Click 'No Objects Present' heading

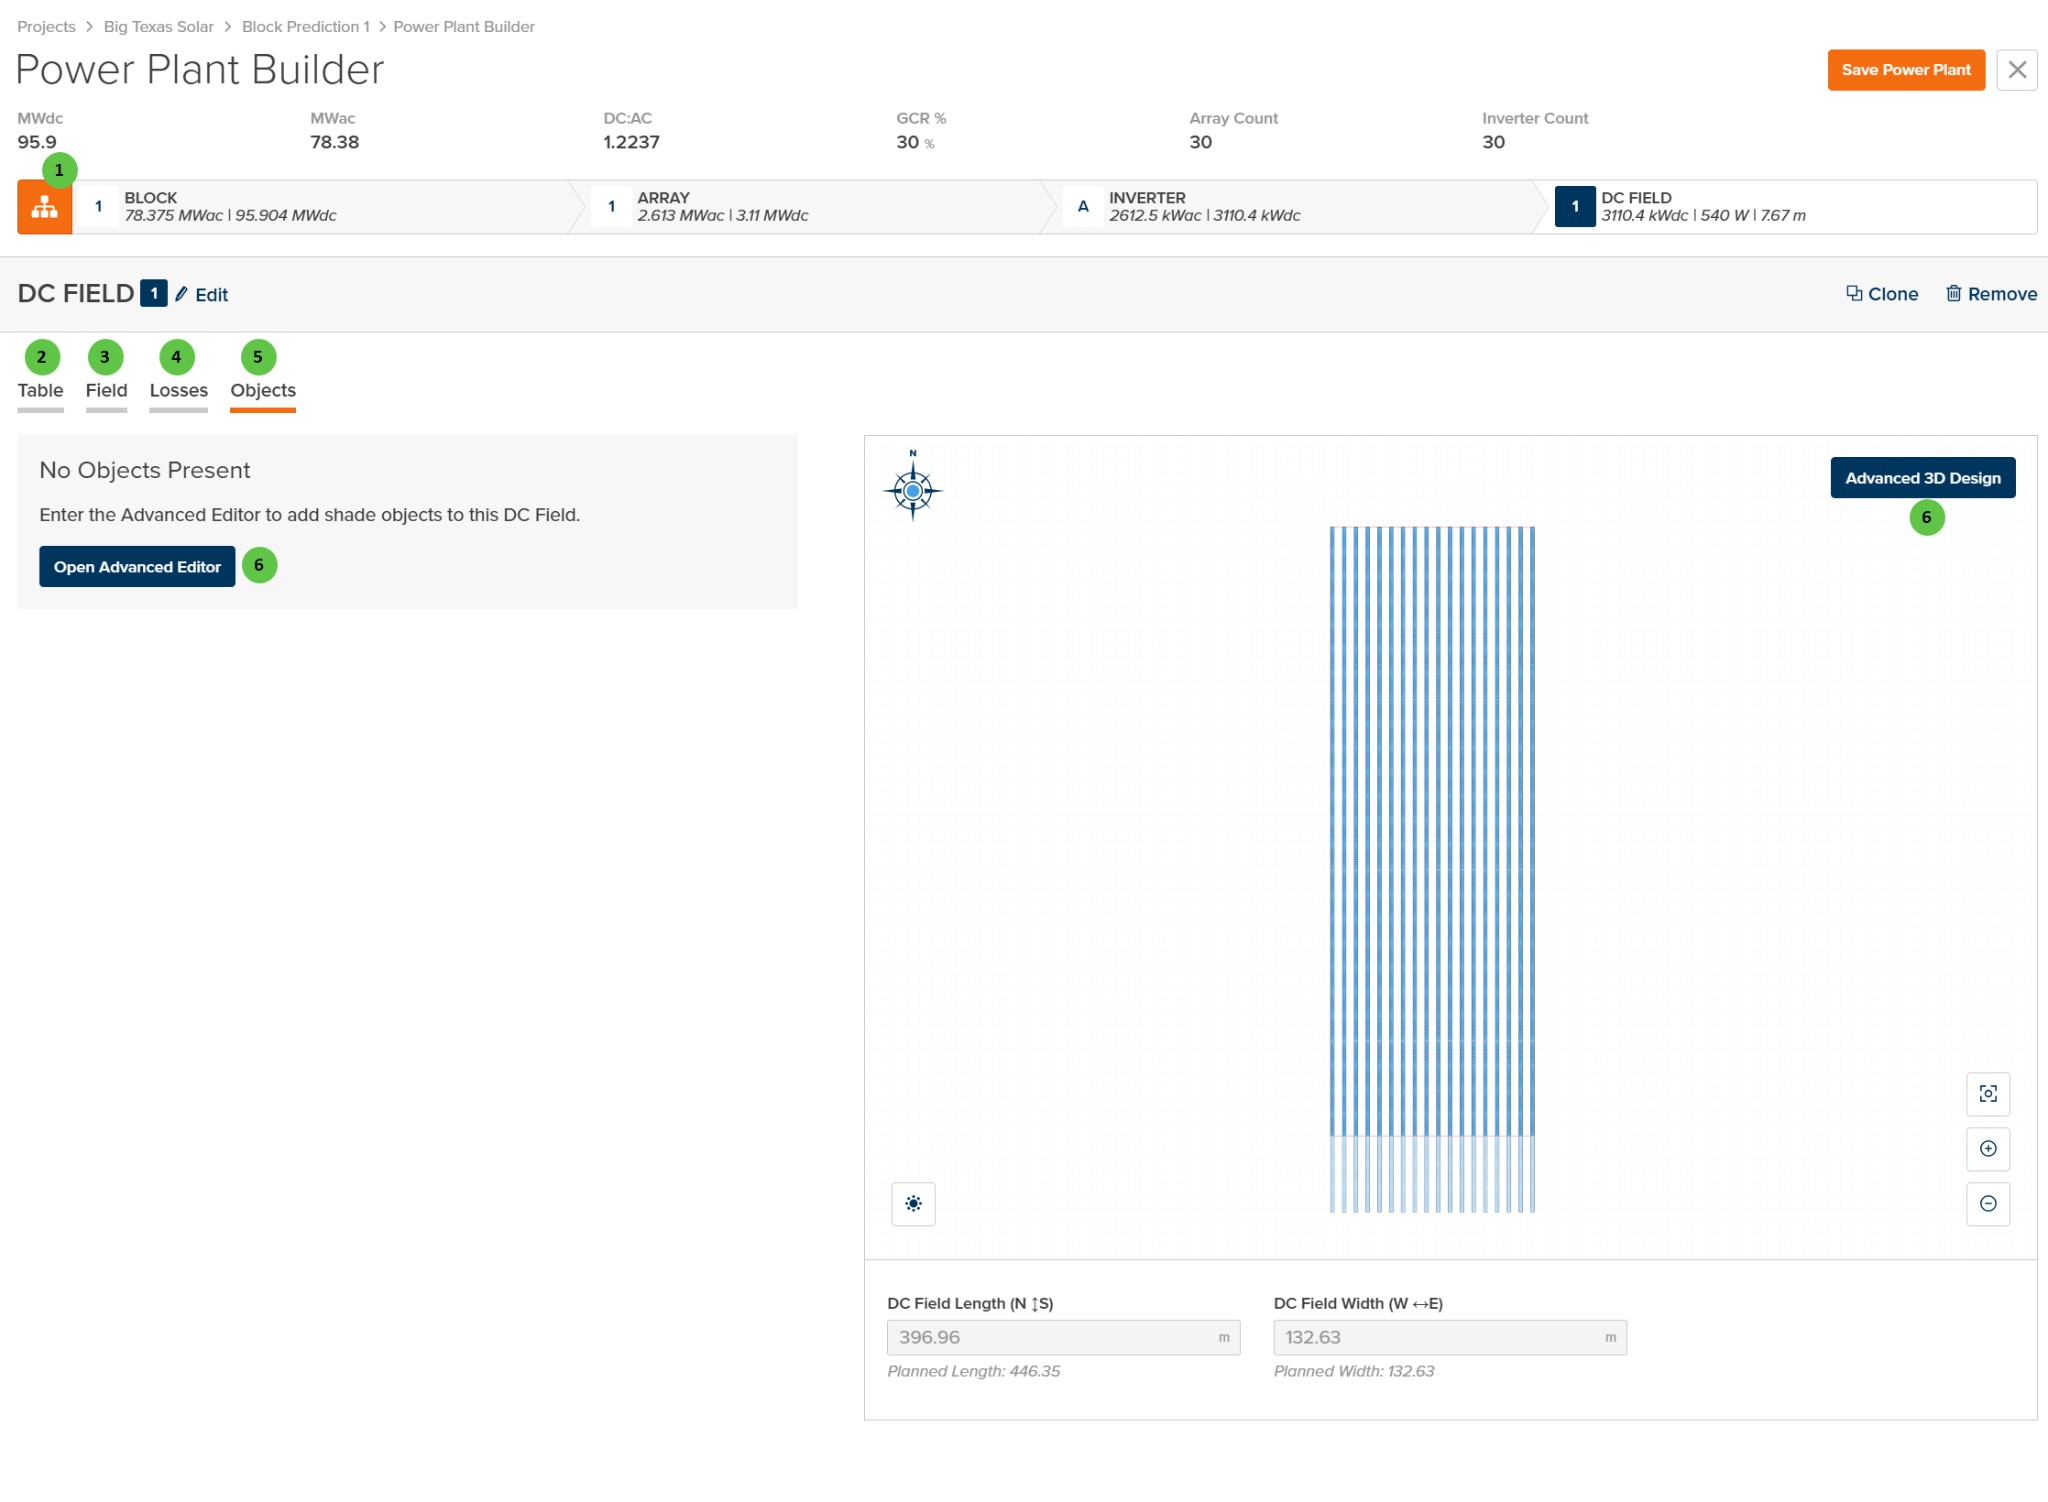tap(144, 470)
